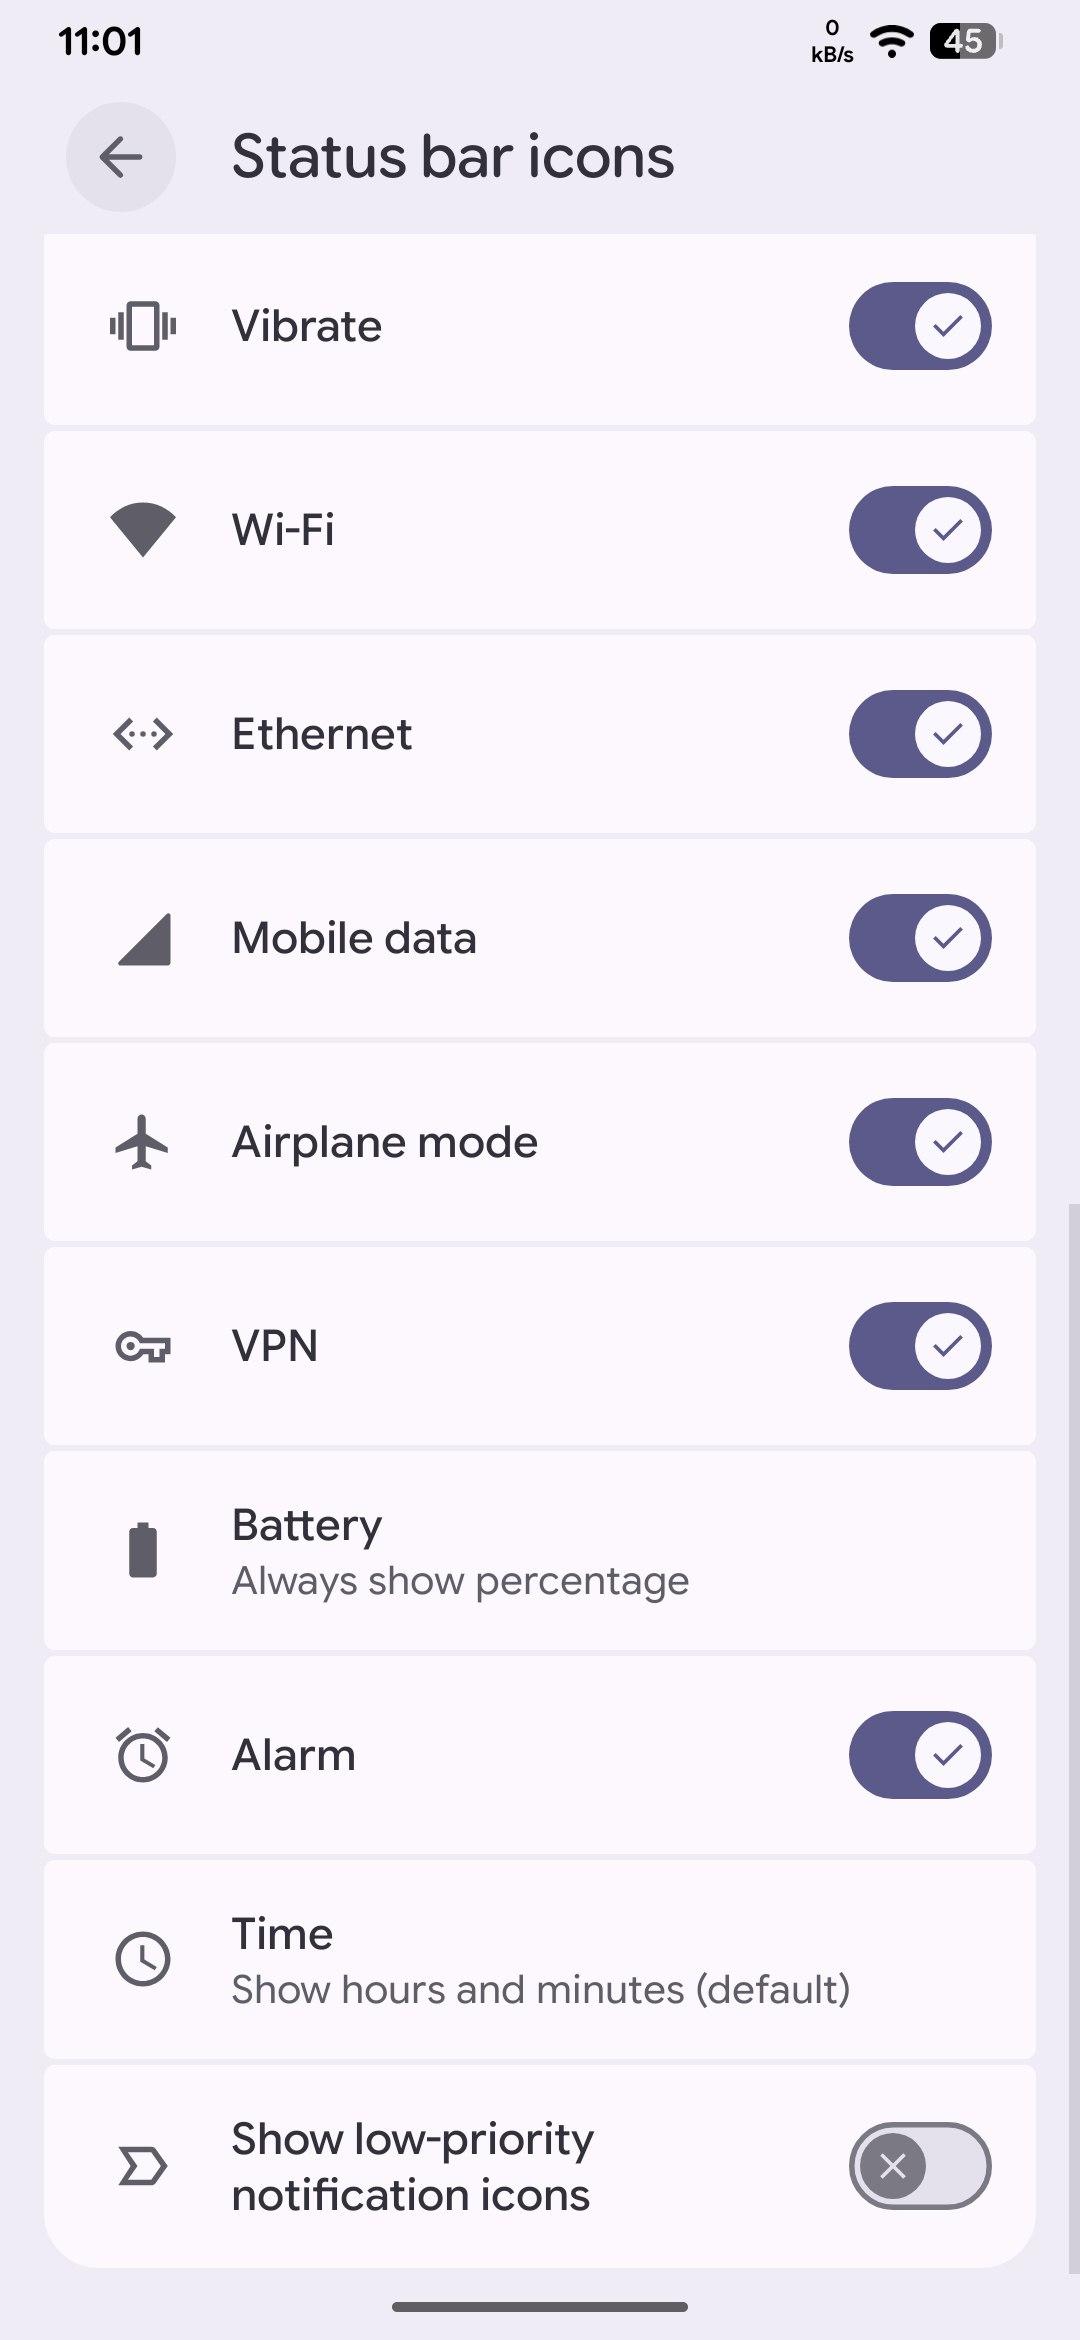Tap the back arrow button
Screen dimensions: 1080x2340
[121, 157]
